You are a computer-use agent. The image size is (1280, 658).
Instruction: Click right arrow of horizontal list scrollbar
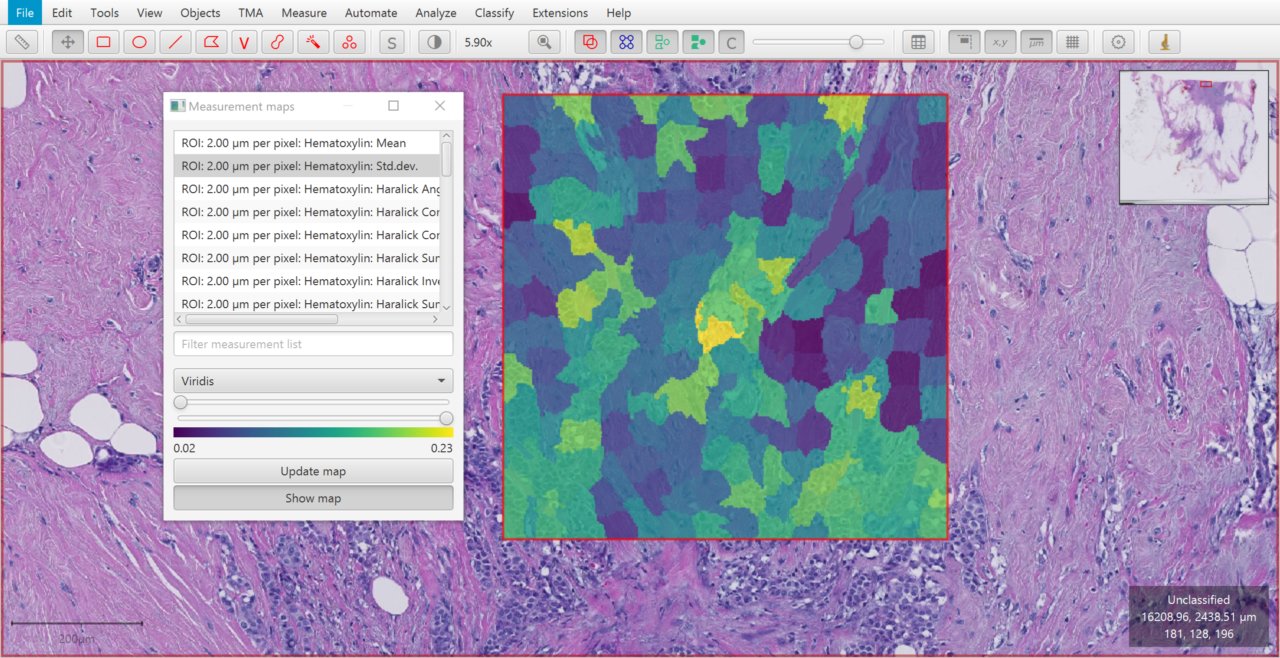pos(435,319)
